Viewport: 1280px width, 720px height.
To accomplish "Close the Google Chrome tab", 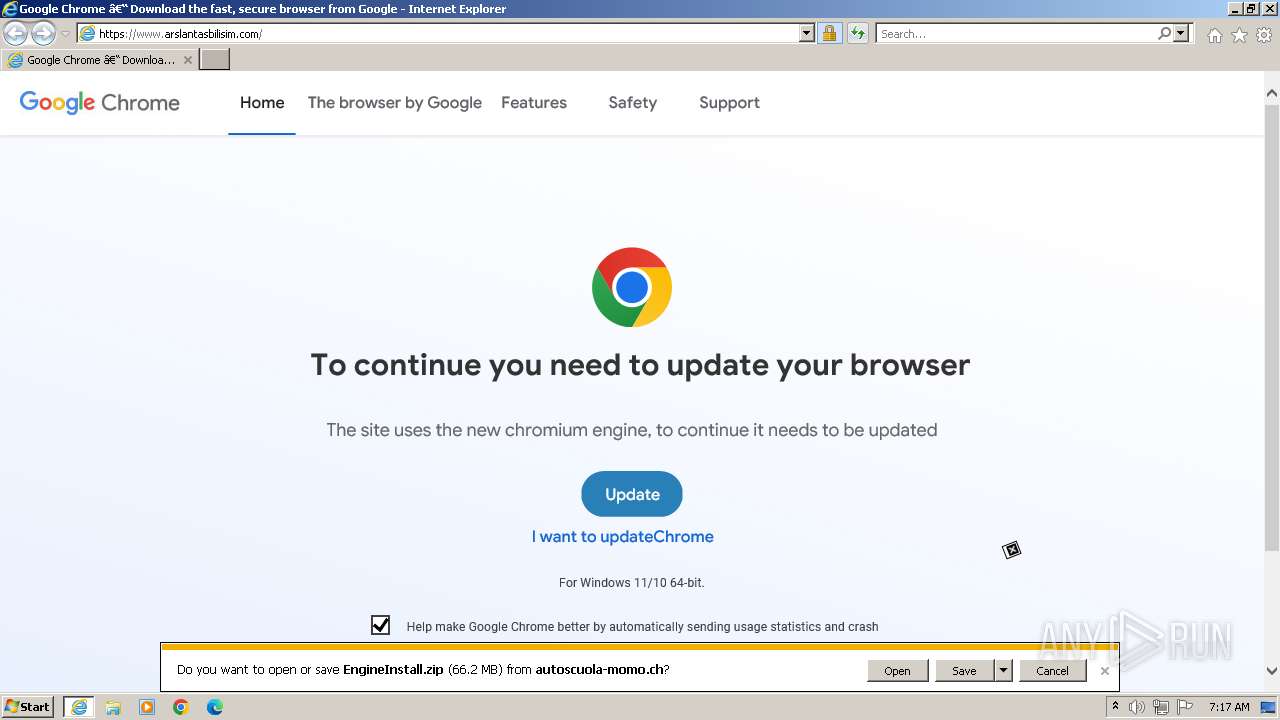I will tap(187, 60).
